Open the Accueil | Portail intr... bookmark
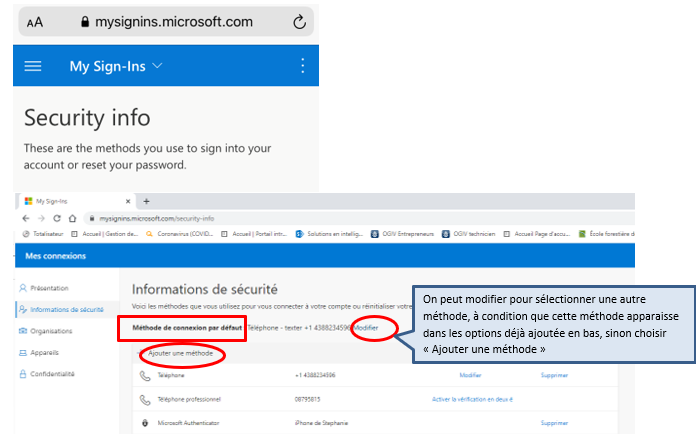 point(254,234)
